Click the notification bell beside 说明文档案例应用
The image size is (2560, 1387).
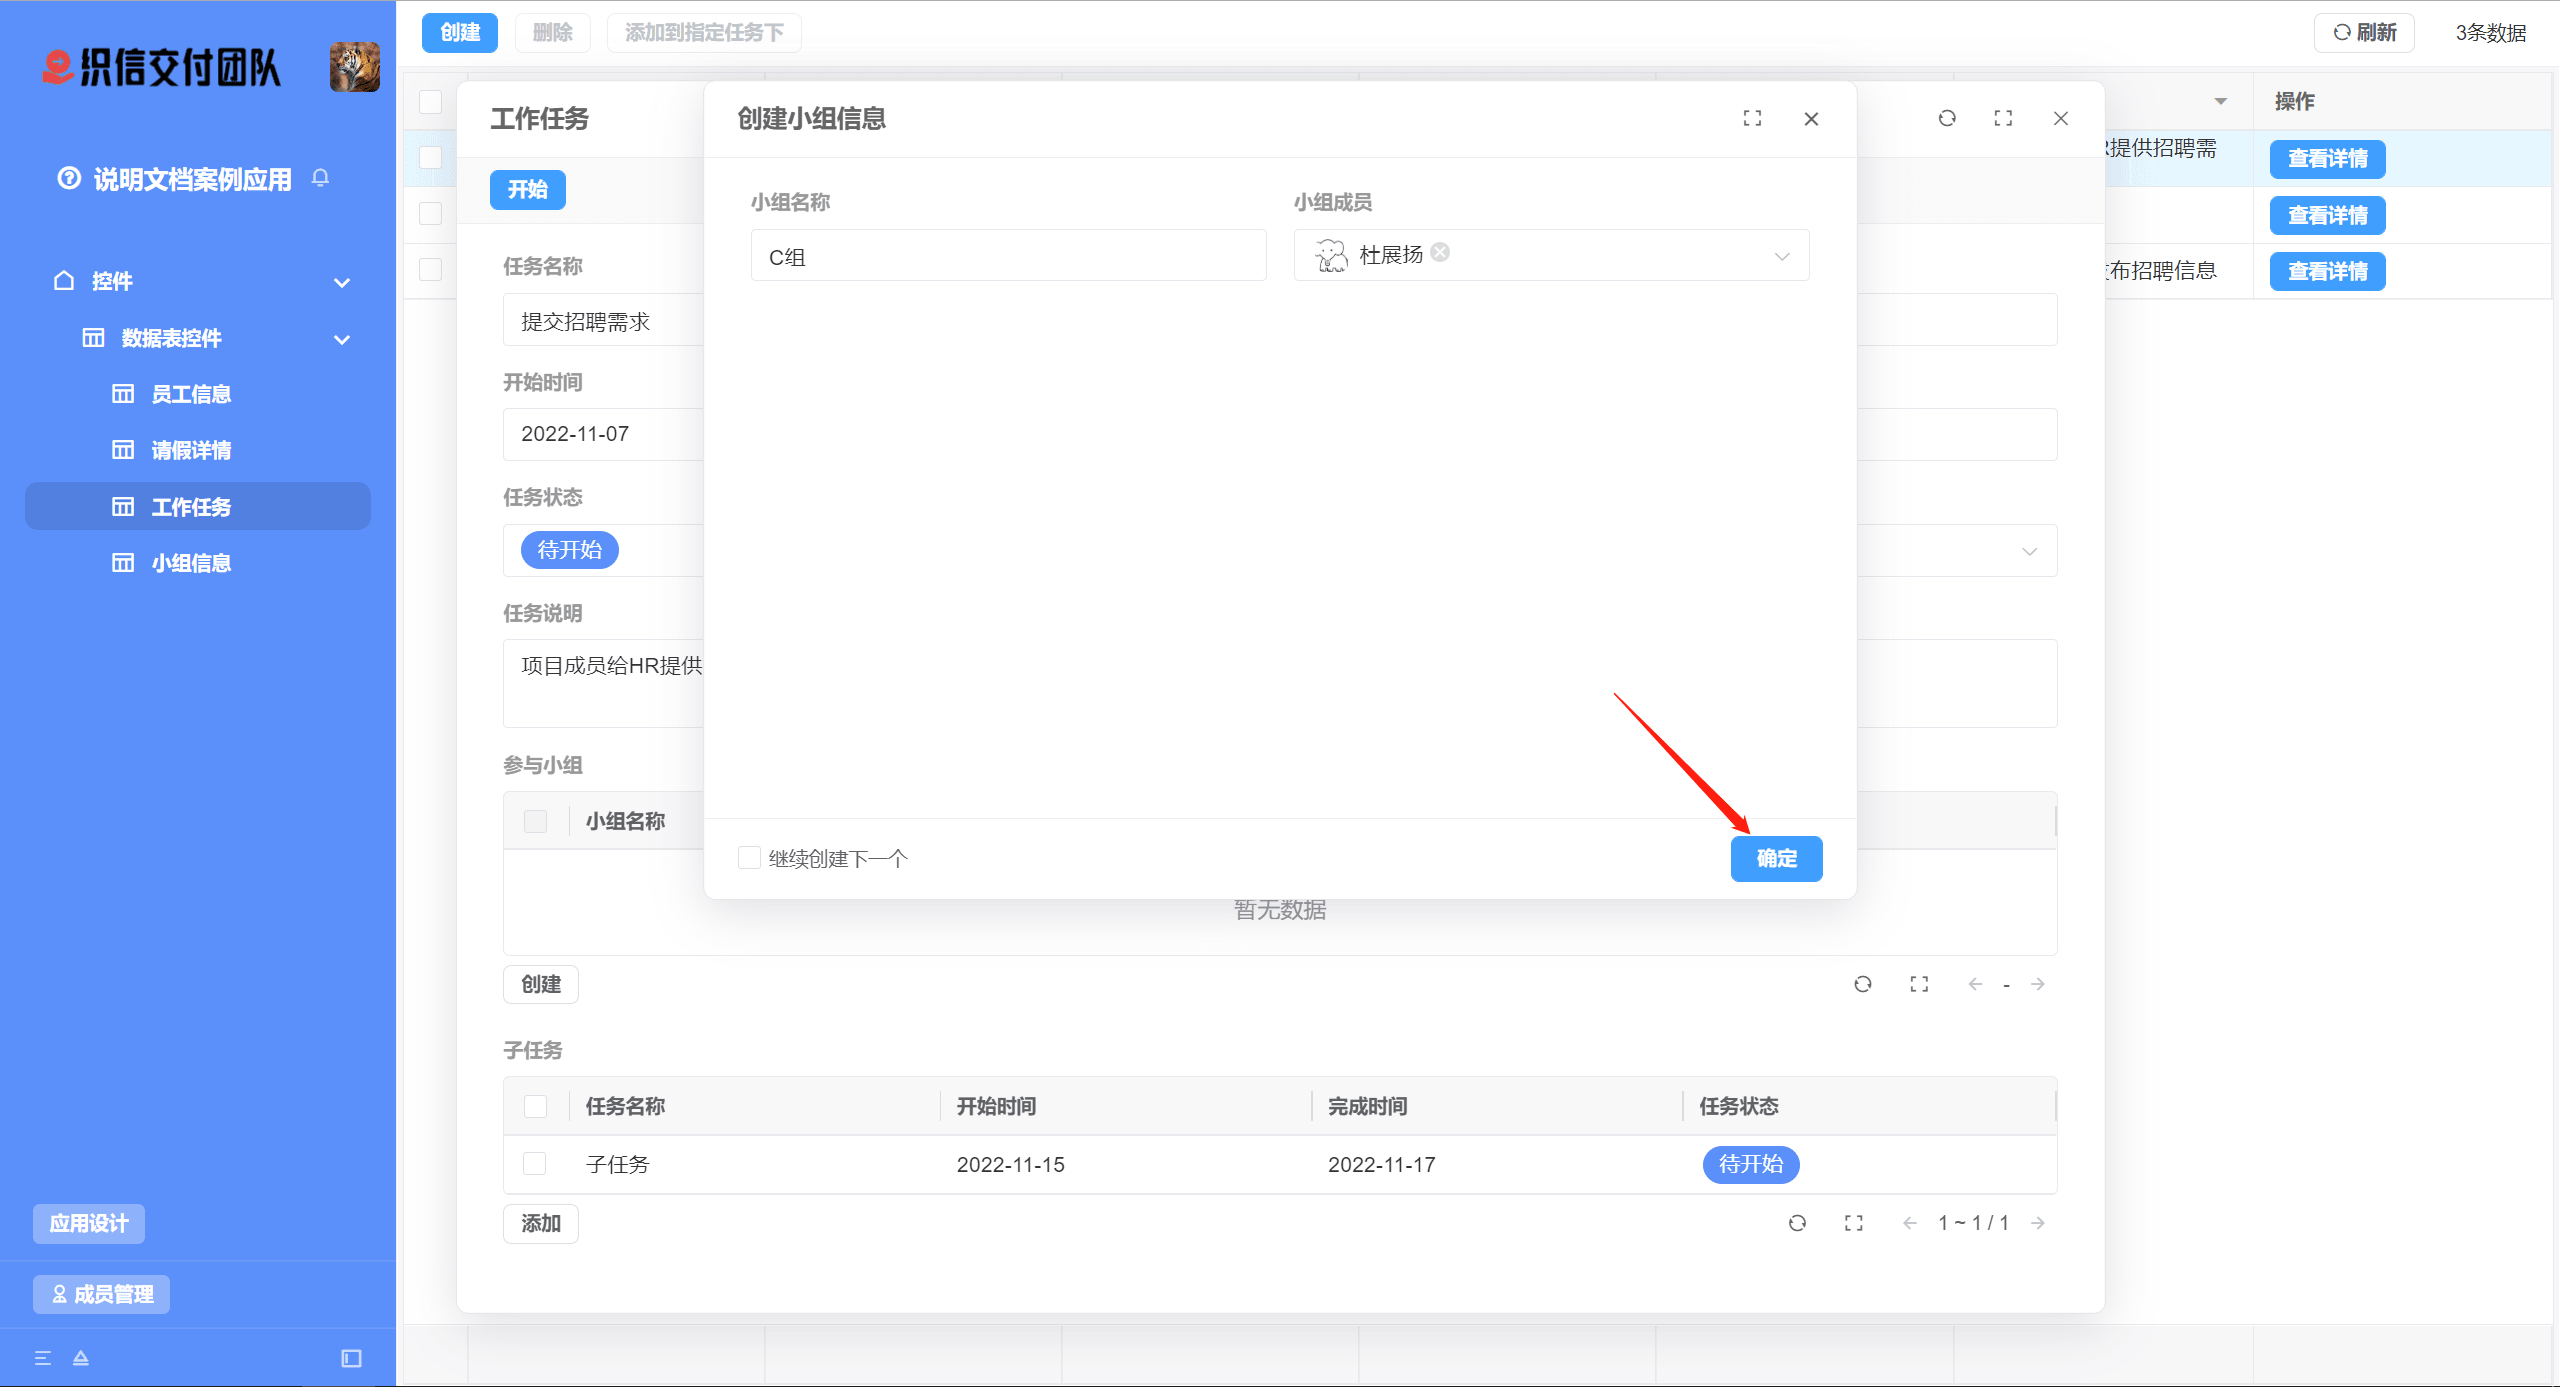[320, 178]
